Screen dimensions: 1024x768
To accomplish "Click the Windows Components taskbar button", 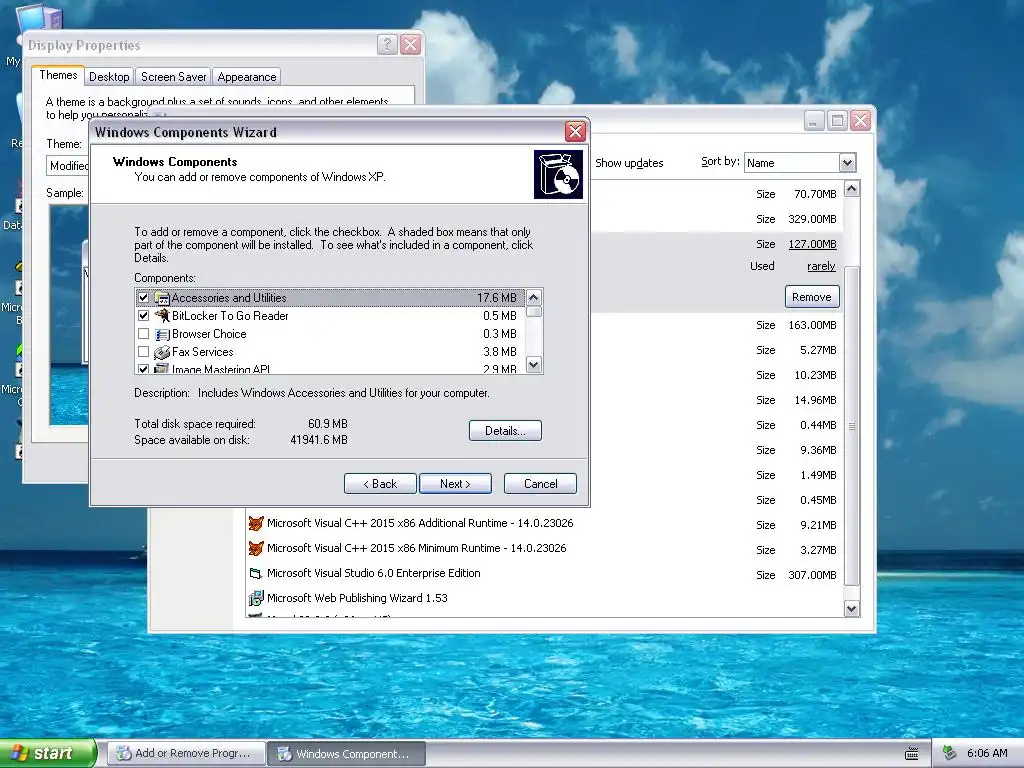I will (x=347, y=754).
